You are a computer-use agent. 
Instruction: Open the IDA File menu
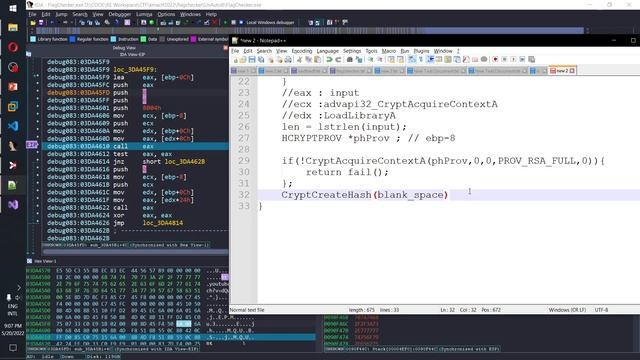point(32,14)
